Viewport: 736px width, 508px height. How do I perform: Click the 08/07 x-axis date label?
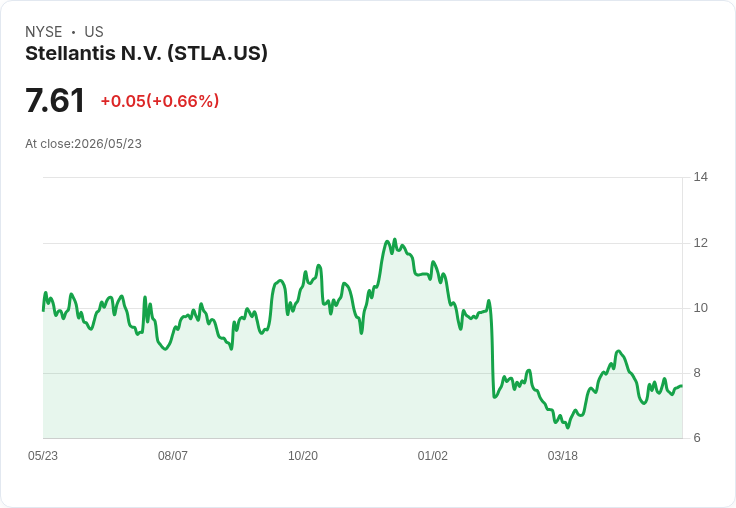pos(173,455)
